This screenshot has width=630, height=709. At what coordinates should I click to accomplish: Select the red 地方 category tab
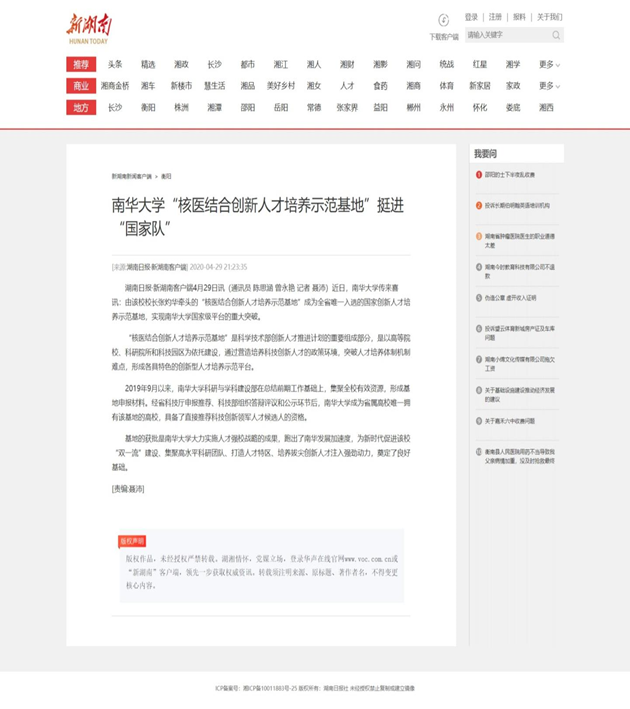pos(81,107)
